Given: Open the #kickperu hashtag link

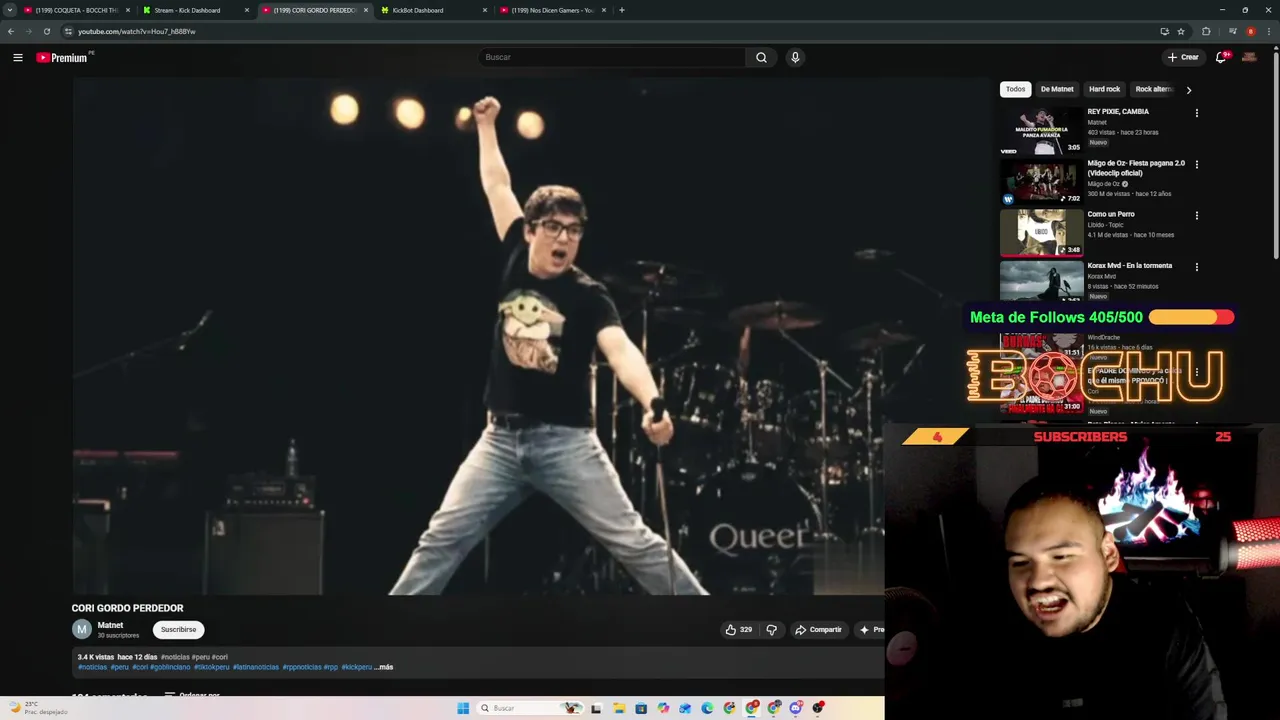Looking at the screenshot, I should coord(356,667).
